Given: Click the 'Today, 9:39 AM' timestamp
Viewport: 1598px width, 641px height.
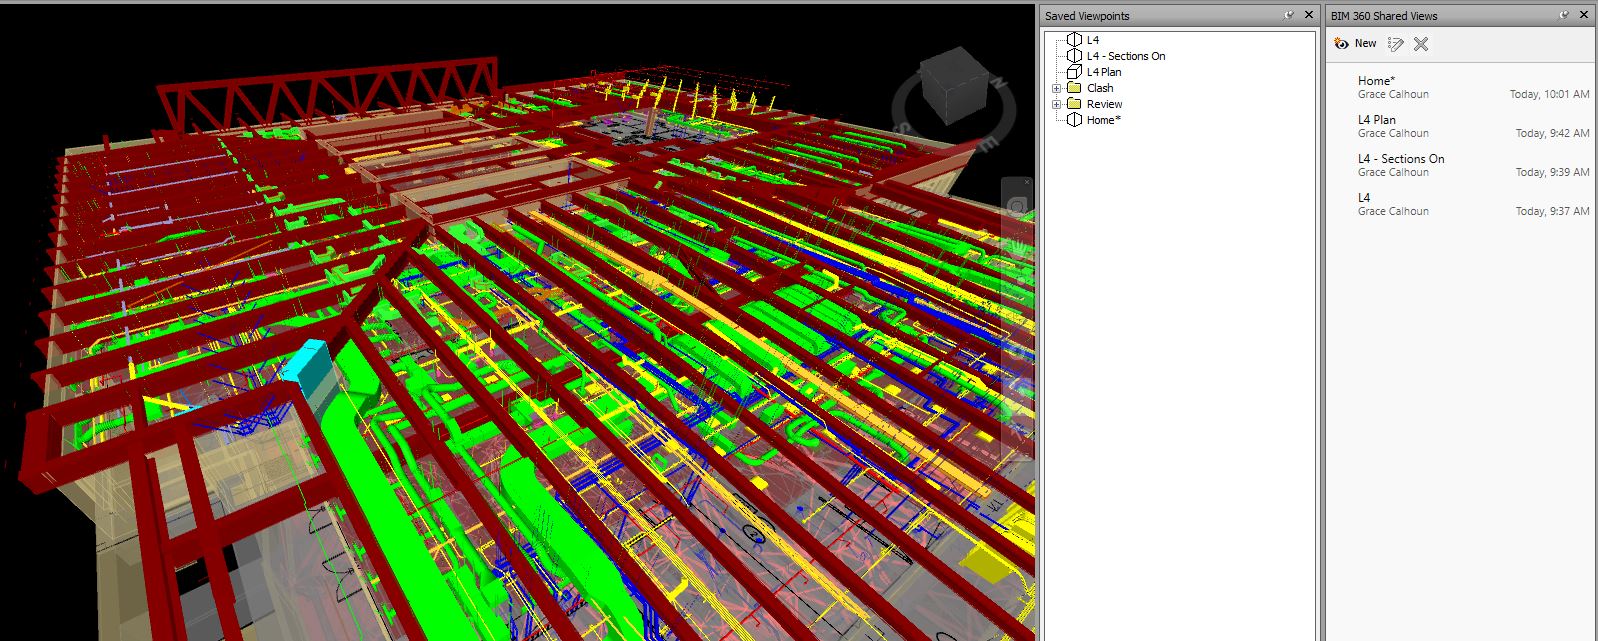Looking at the screenshot, I should click(x=1552, y=173).
